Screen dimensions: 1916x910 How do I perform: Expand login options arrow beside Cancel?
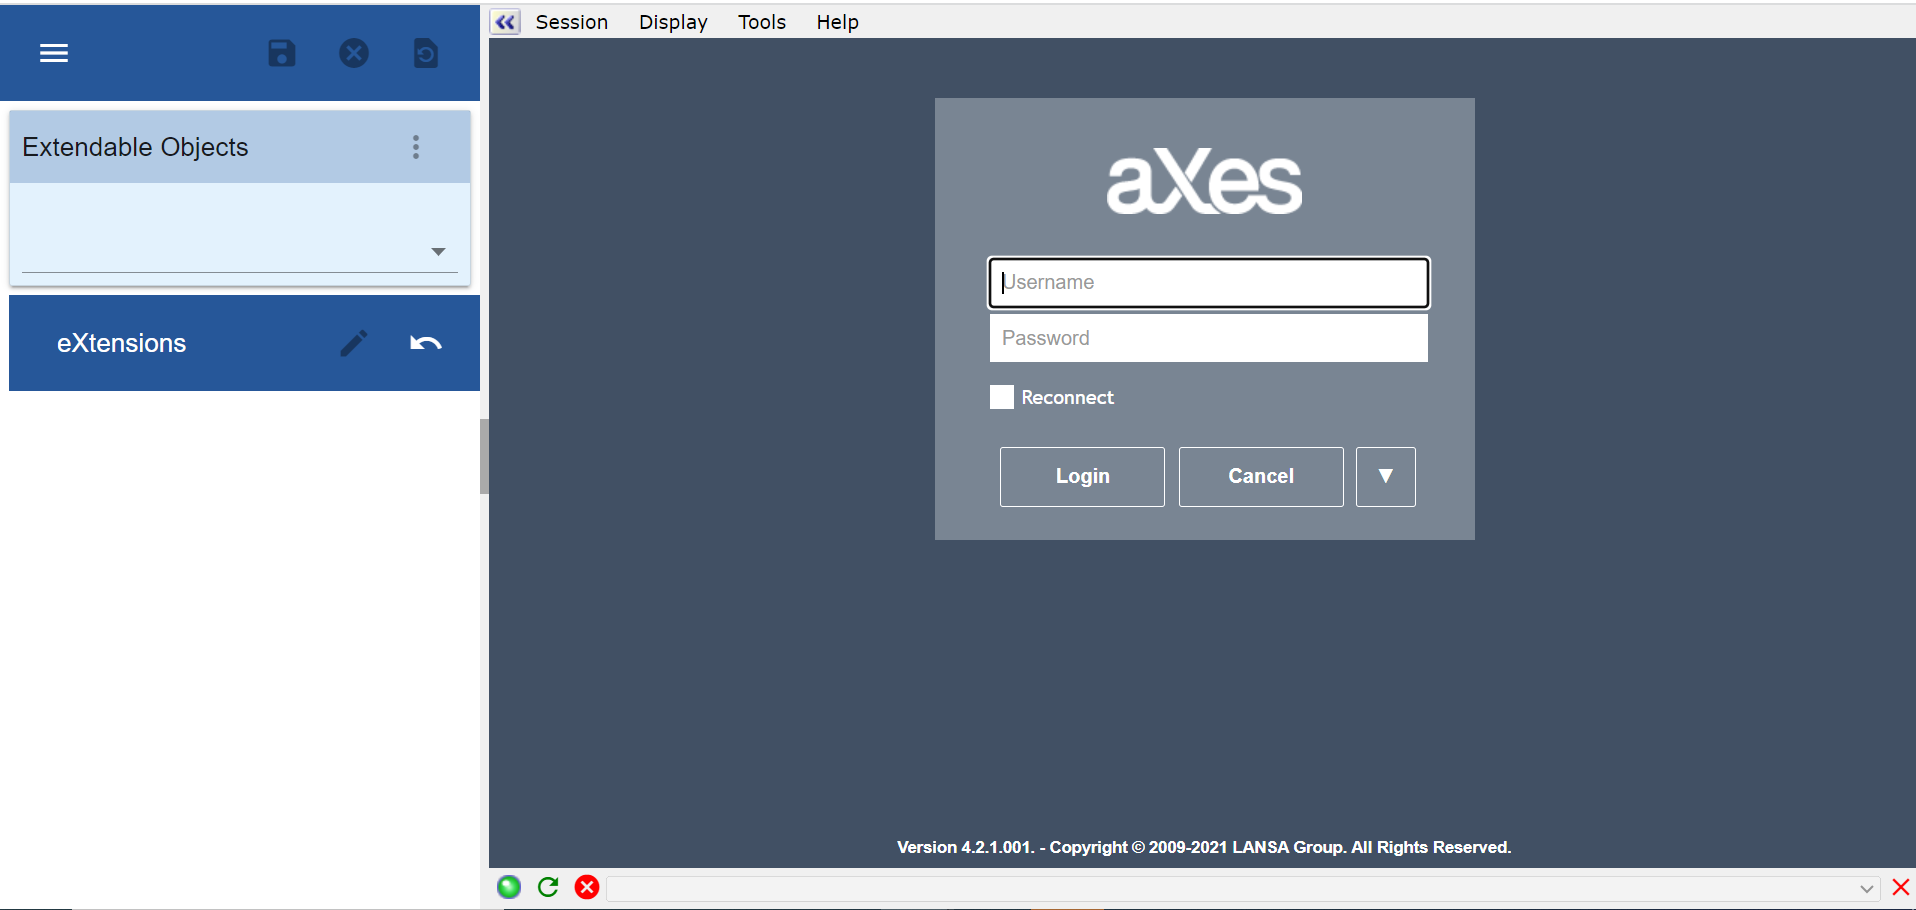tap(1385, 476)
